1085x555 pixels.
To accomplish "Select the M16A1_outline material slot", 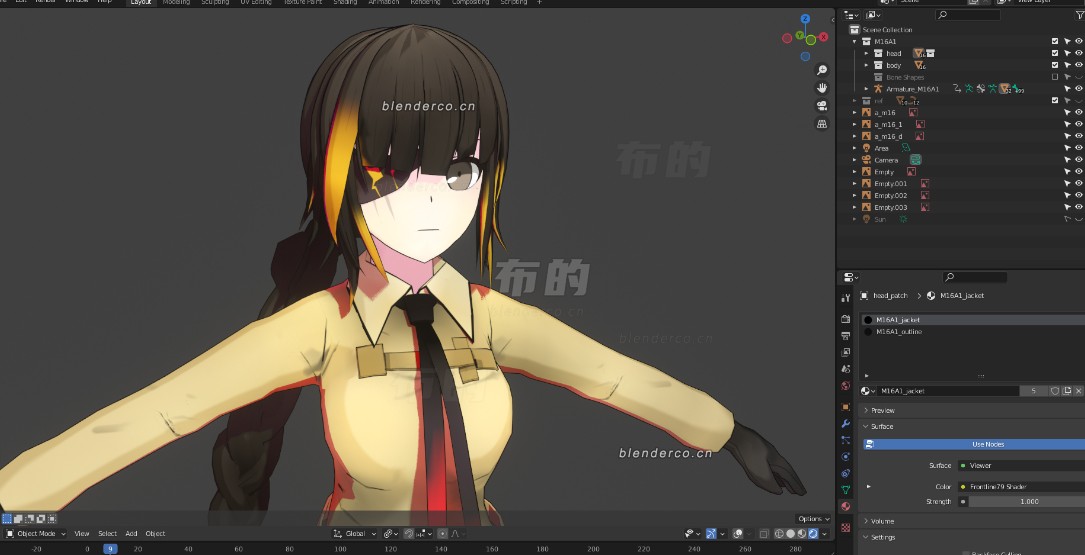I will 973,331.
